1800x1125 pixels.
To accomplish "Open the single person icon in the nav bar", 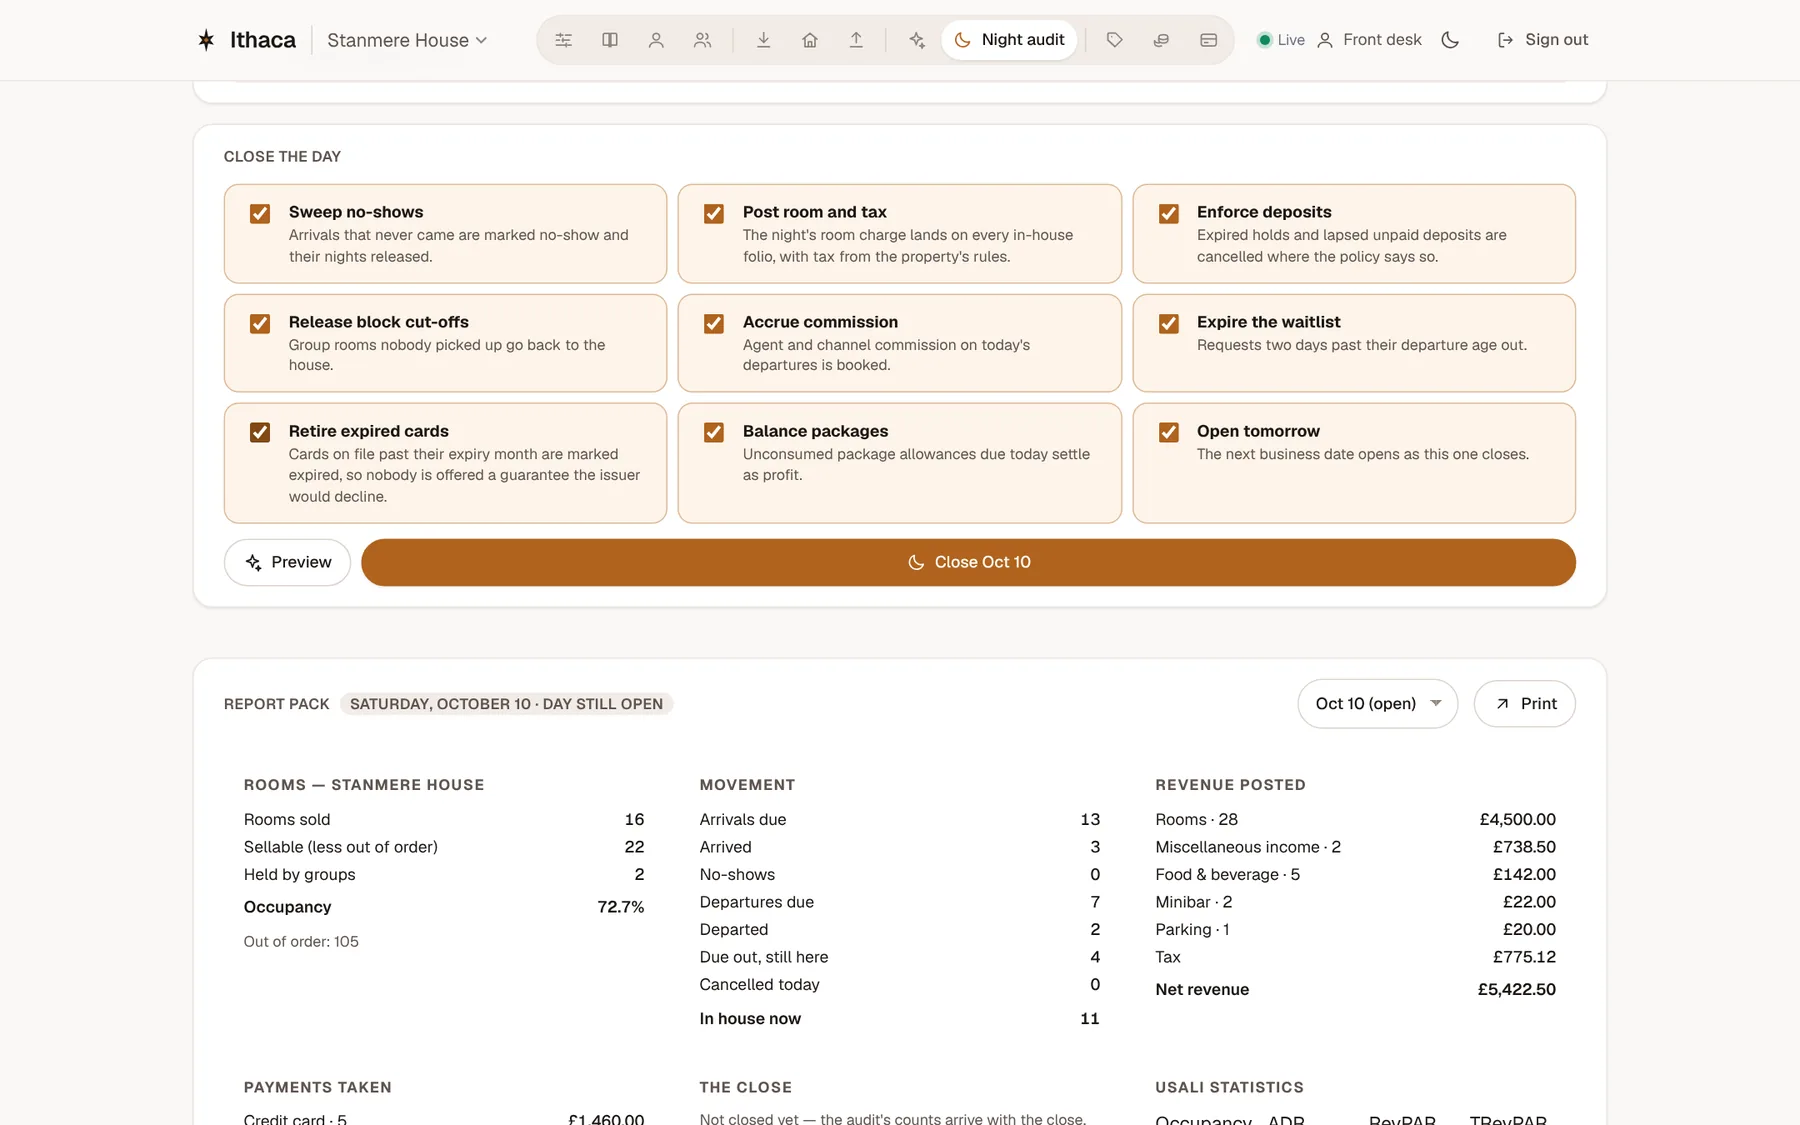I will 656,40.
